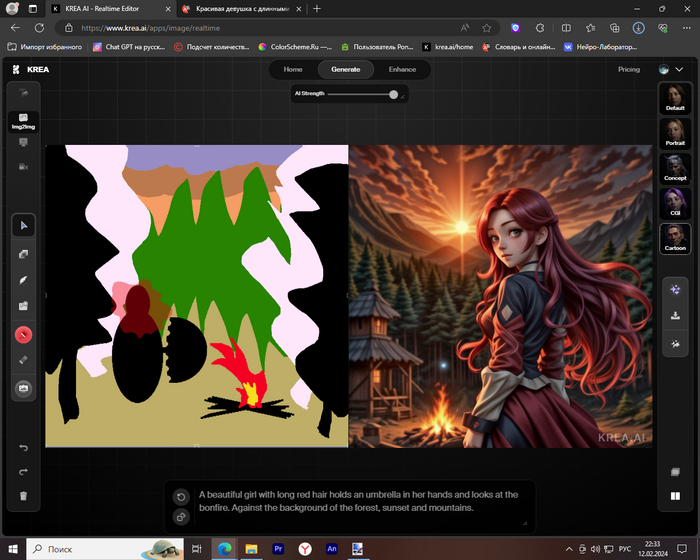Select the brush tool in left toolbar
The width and height of the screenshot is (700, 560).
click(24, 280)
